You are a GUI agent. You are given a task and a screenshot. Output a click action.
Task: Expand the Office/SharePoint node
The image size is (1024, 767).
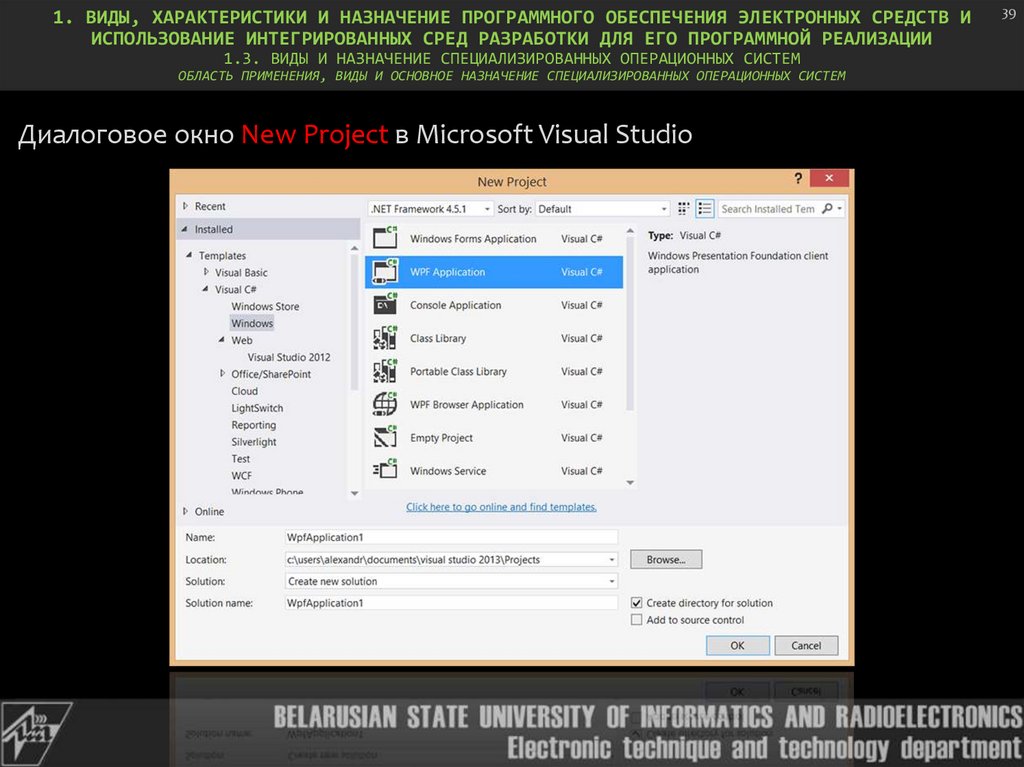(222, 374)
